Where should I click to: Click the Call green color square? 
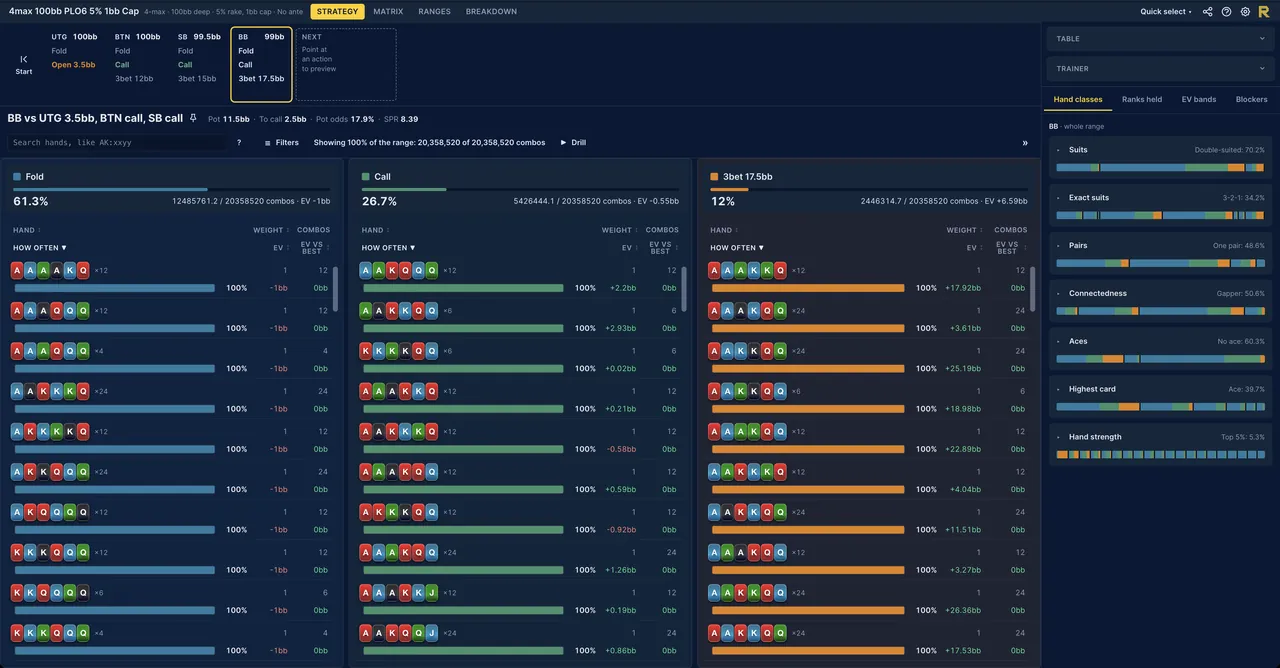(x=366, y=177)
